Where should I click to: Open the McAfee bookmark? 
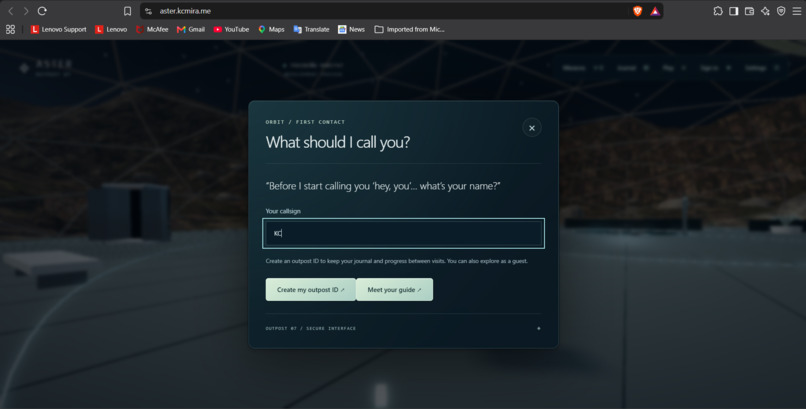pyautogui.click(x=152, y=29)
